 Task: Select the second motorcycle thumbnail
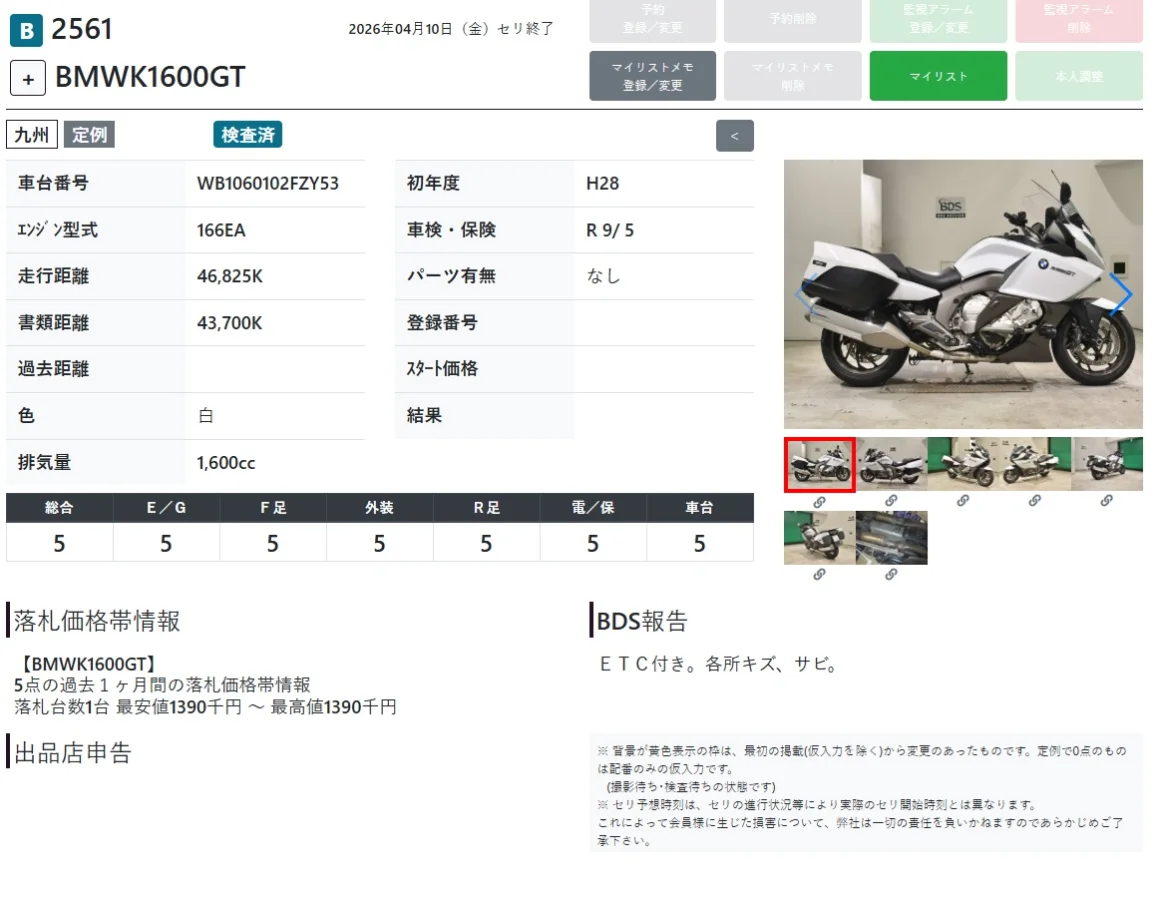[891, 464]
